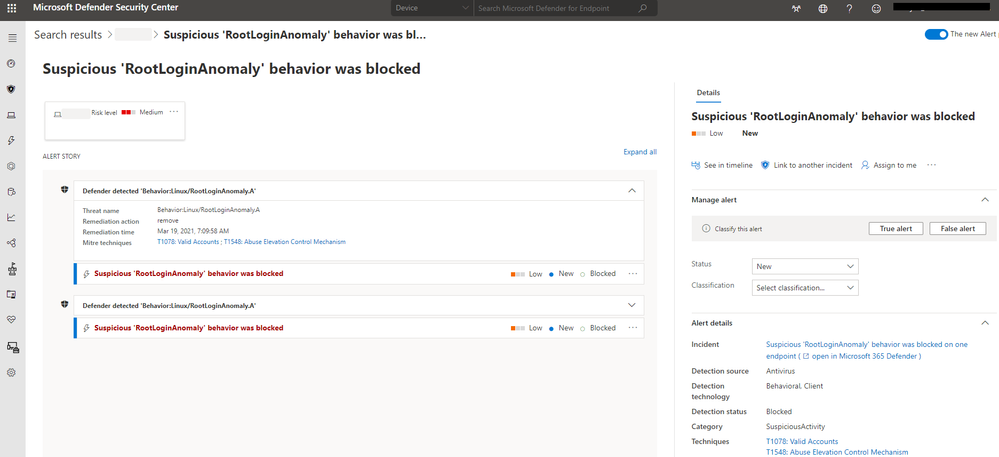Click the search magnifier icon
Image resolution: width=999 pixels, height=457 pixels.
pos(643,8)
